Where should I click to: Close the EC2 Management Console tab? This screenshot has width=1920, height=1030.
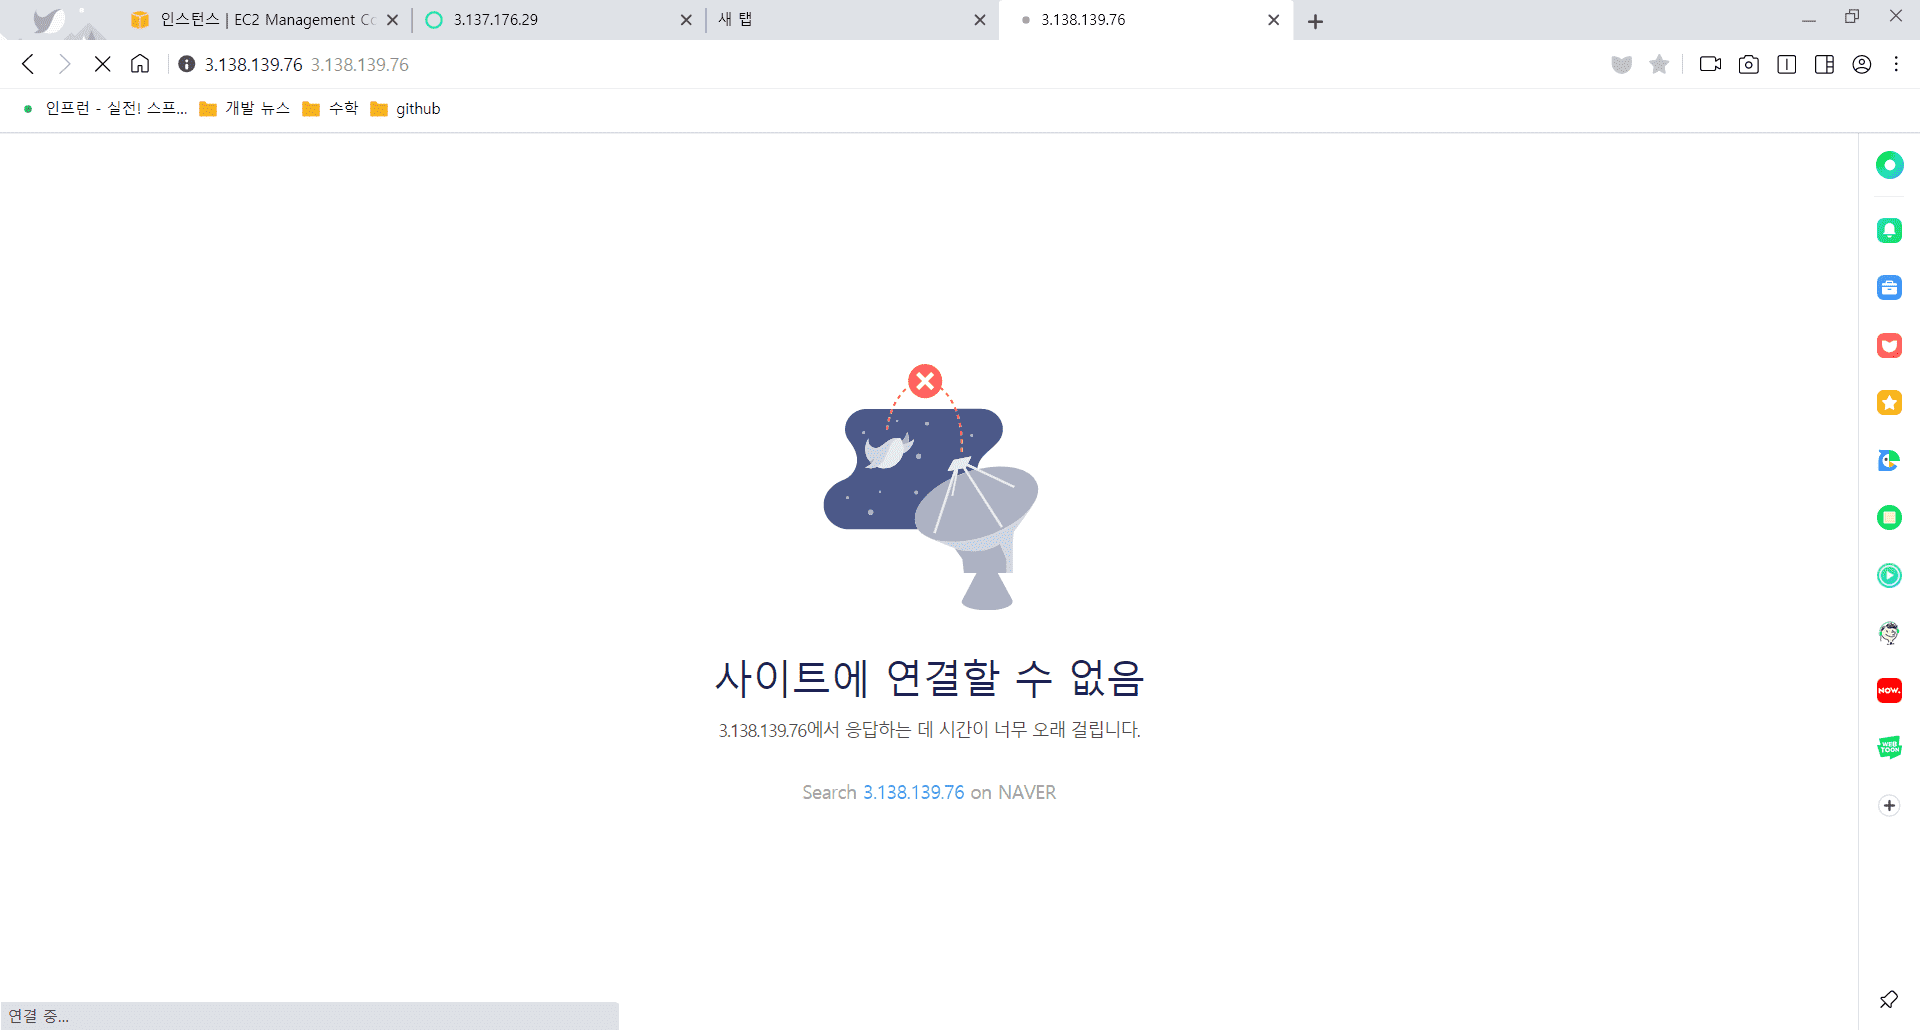(392, 20)
